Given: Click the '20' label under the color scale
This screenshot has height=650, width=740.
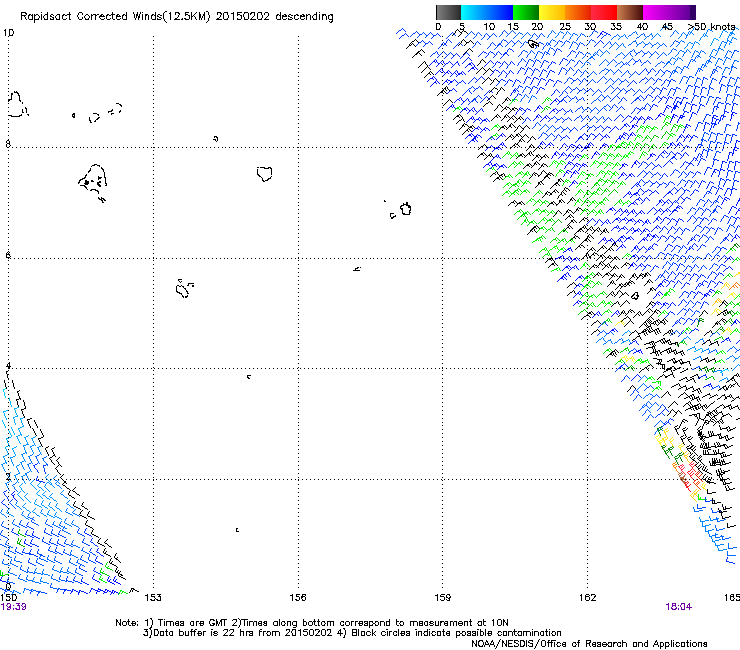Looking at the screenshot, I should (x=537, y=27).
